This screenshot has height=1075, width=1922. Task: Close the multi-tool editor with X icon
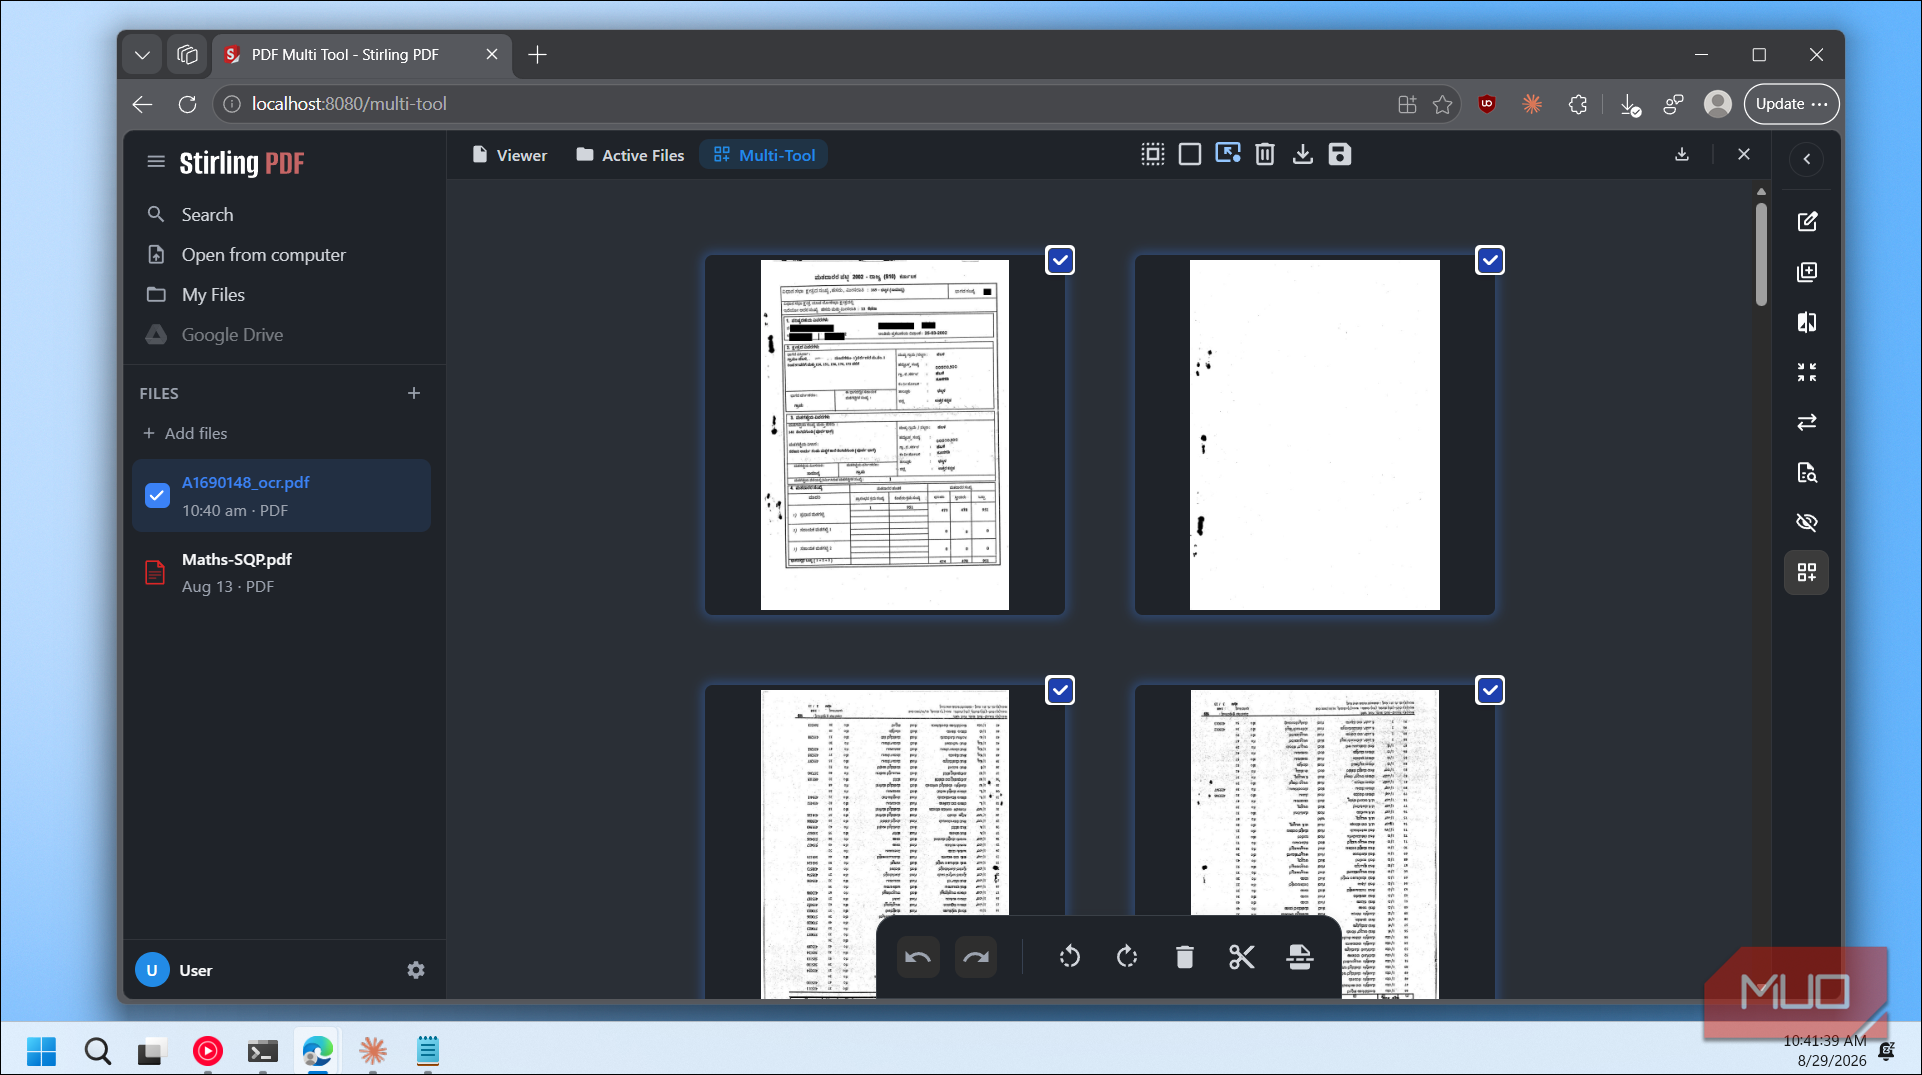pos(1744,154)
